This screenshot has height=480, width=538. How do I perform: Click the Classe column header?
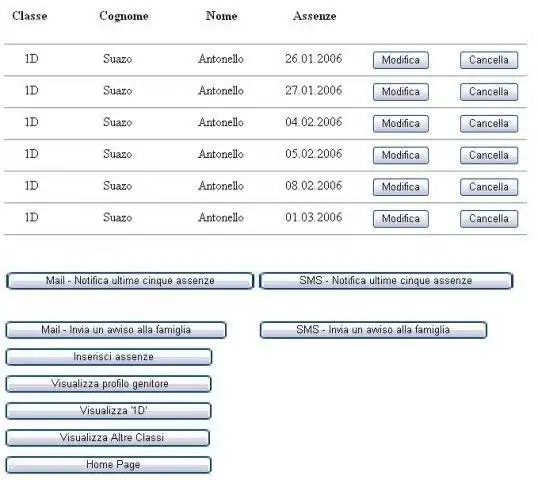click(x=30, y=16)
